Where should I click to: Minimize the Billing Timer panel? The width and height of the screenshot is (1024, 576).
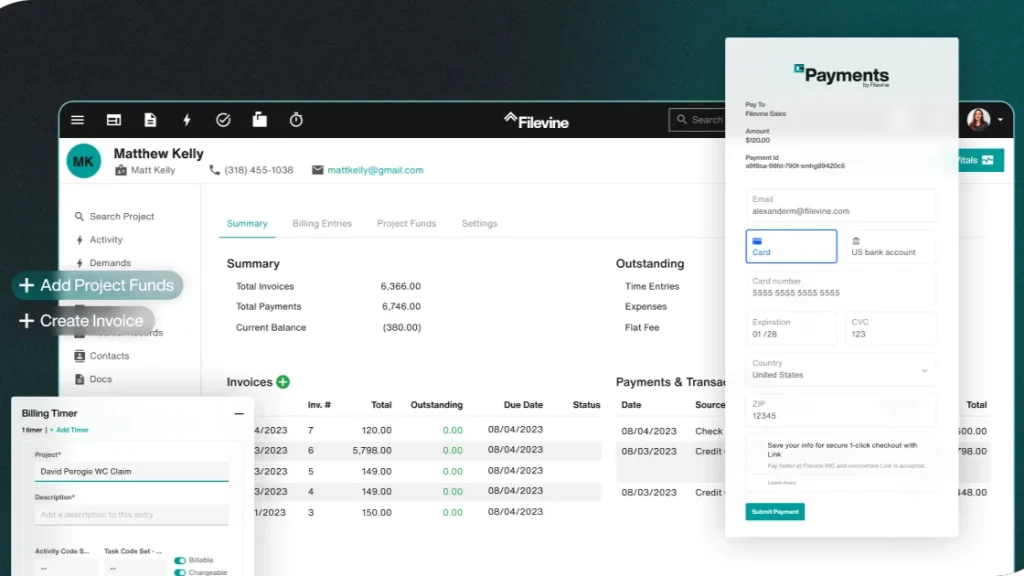point(239,413)
